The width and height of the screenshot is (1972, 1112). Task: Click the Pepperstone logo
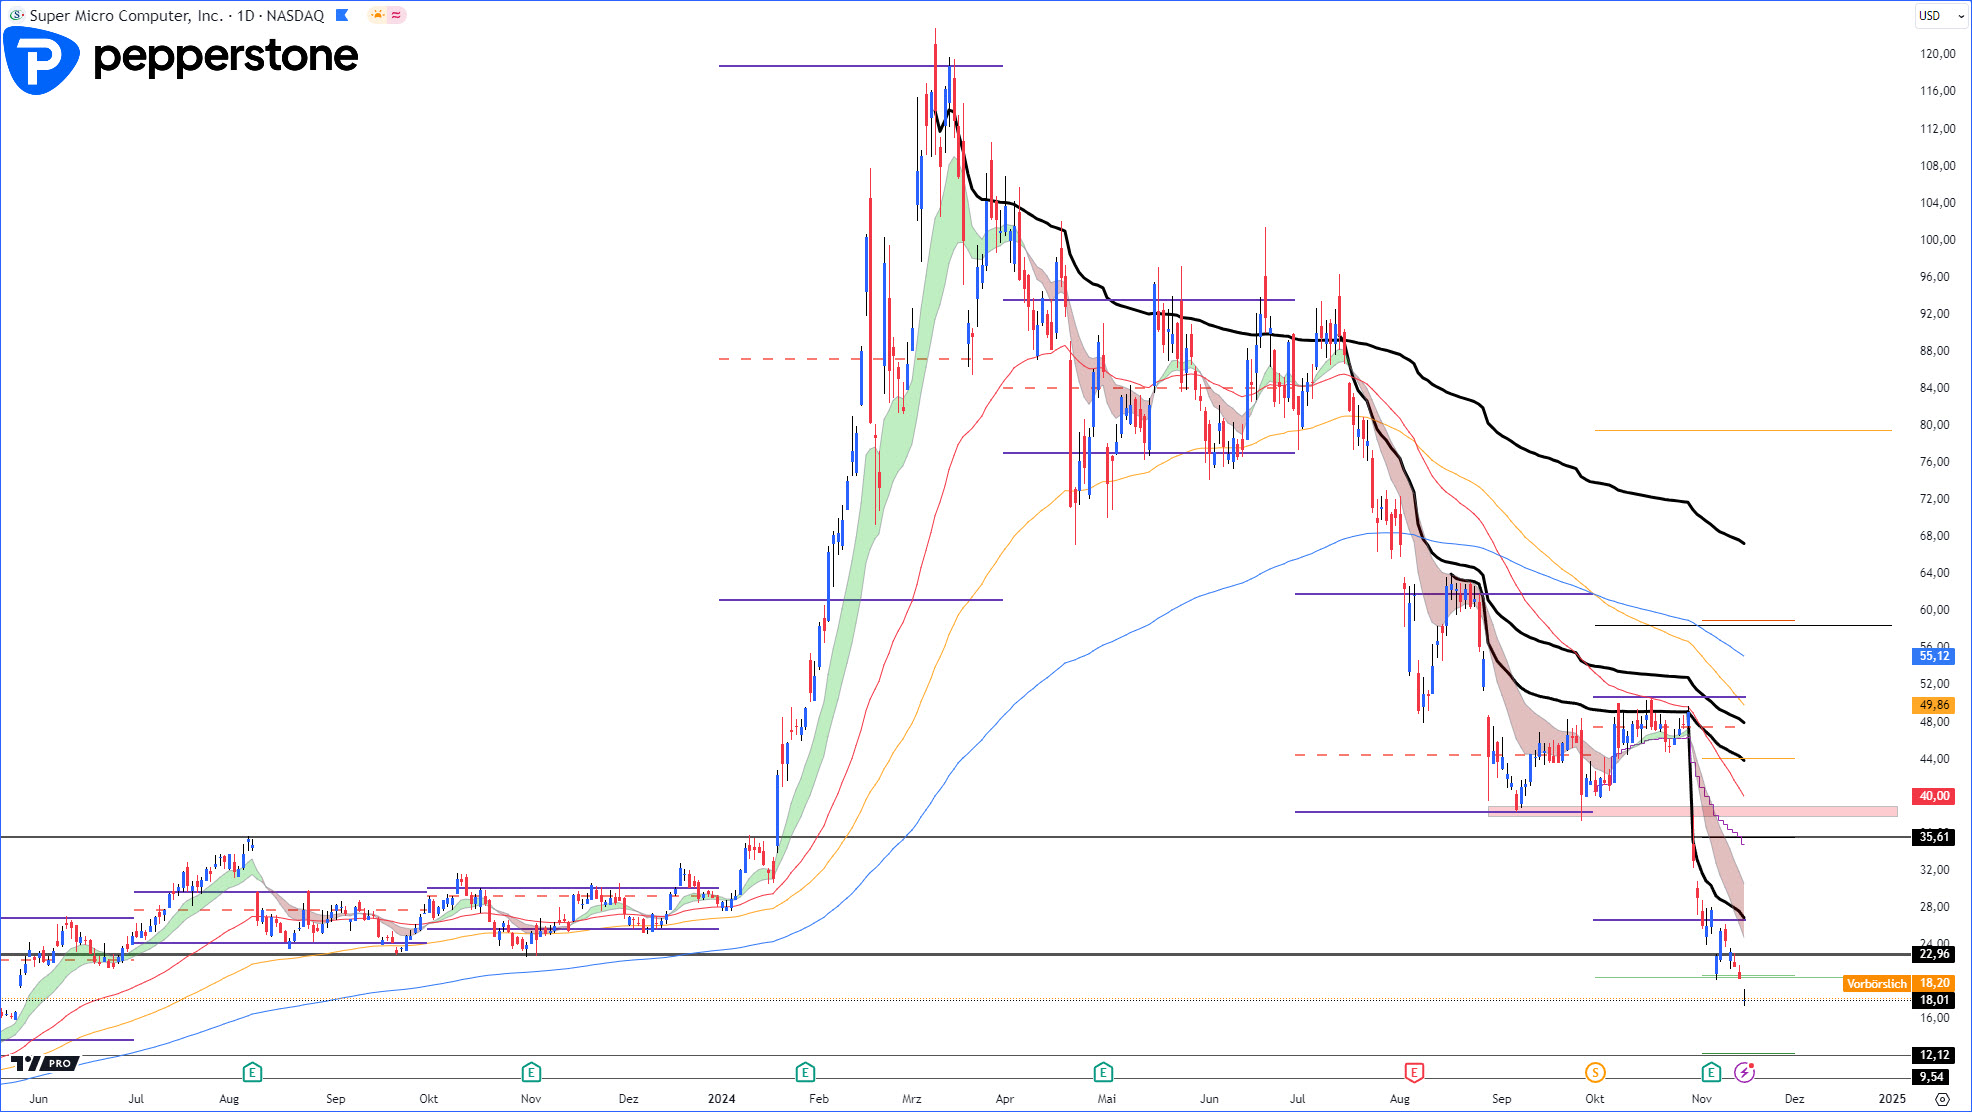181,58
